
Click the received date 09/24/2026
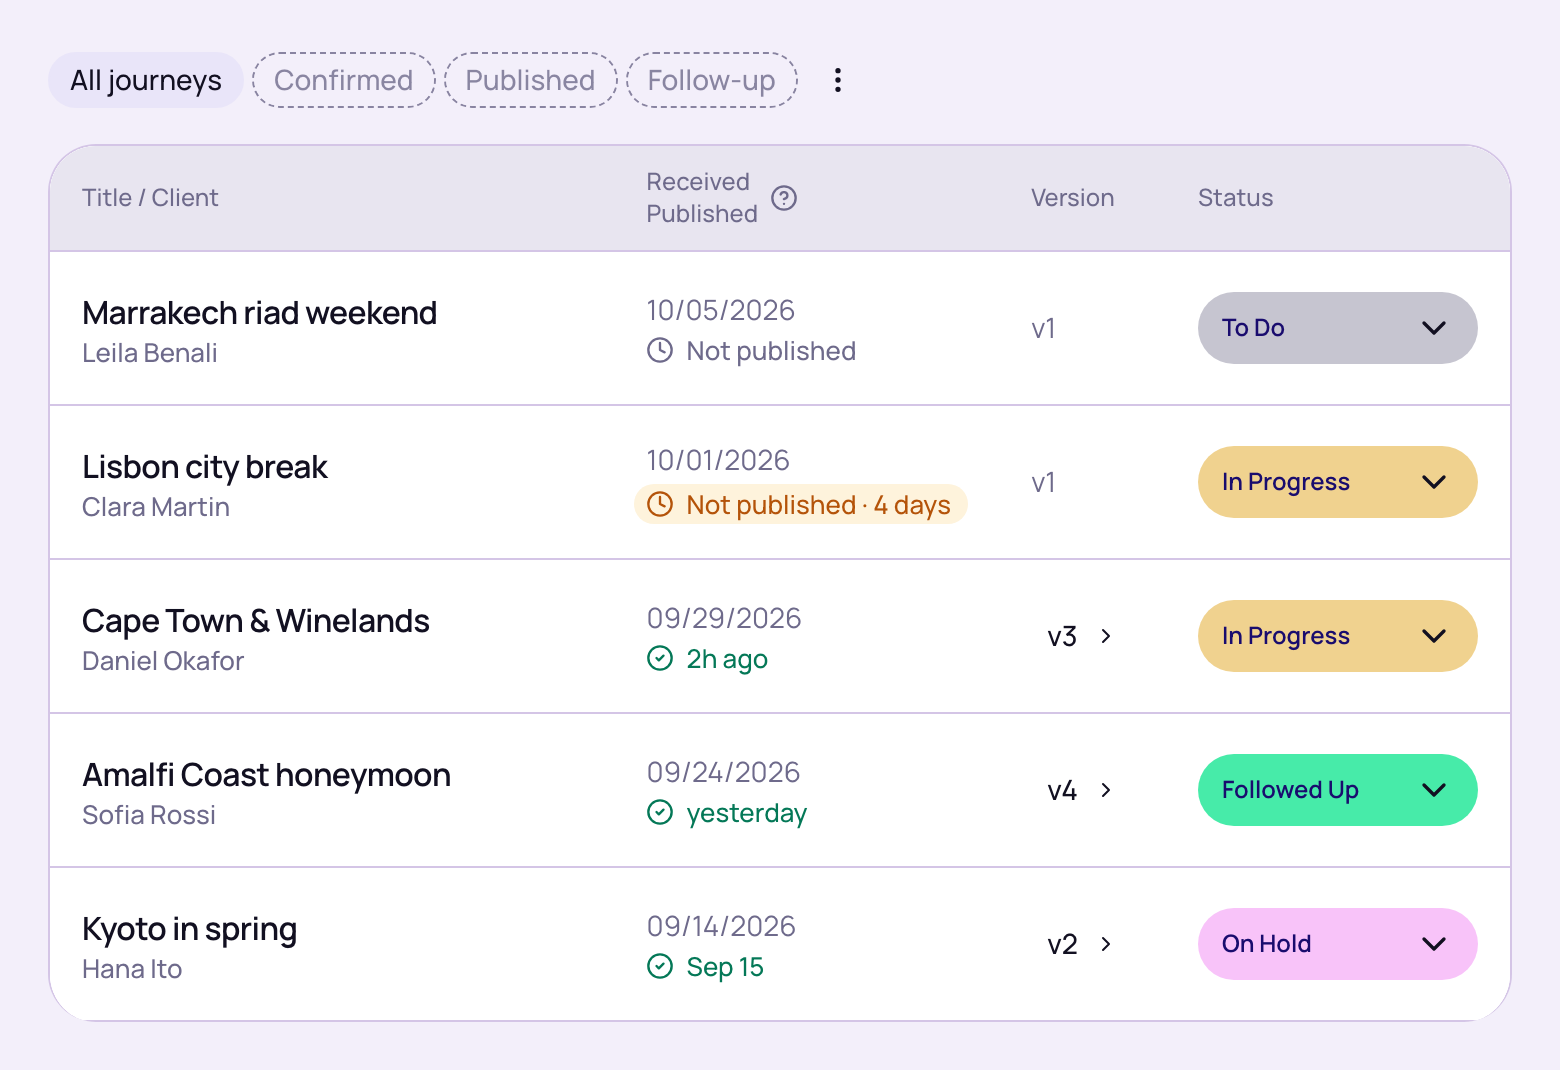click(724, 772)
